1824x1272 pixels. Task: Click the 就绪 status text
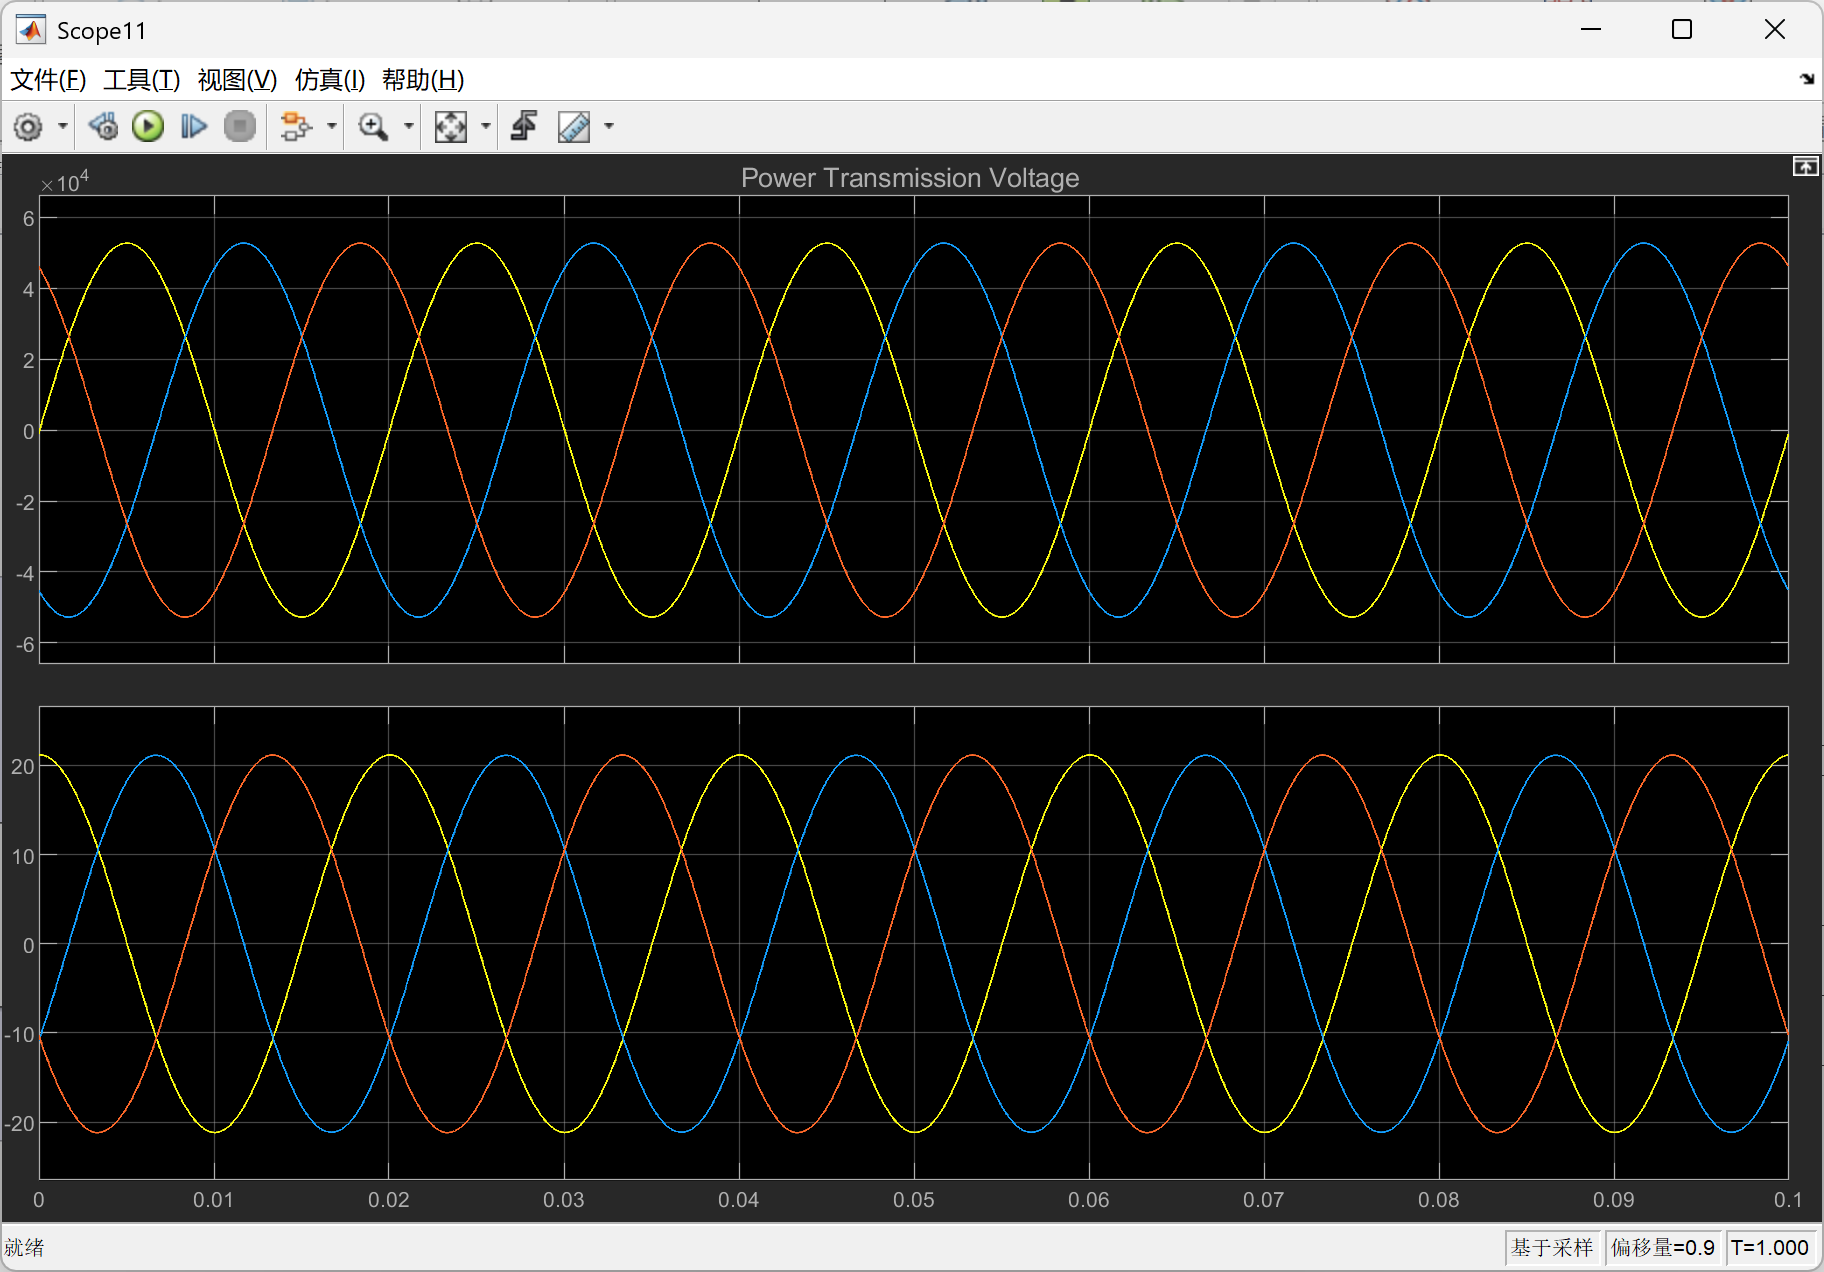pyautogui.click(x=24, y=1248)
